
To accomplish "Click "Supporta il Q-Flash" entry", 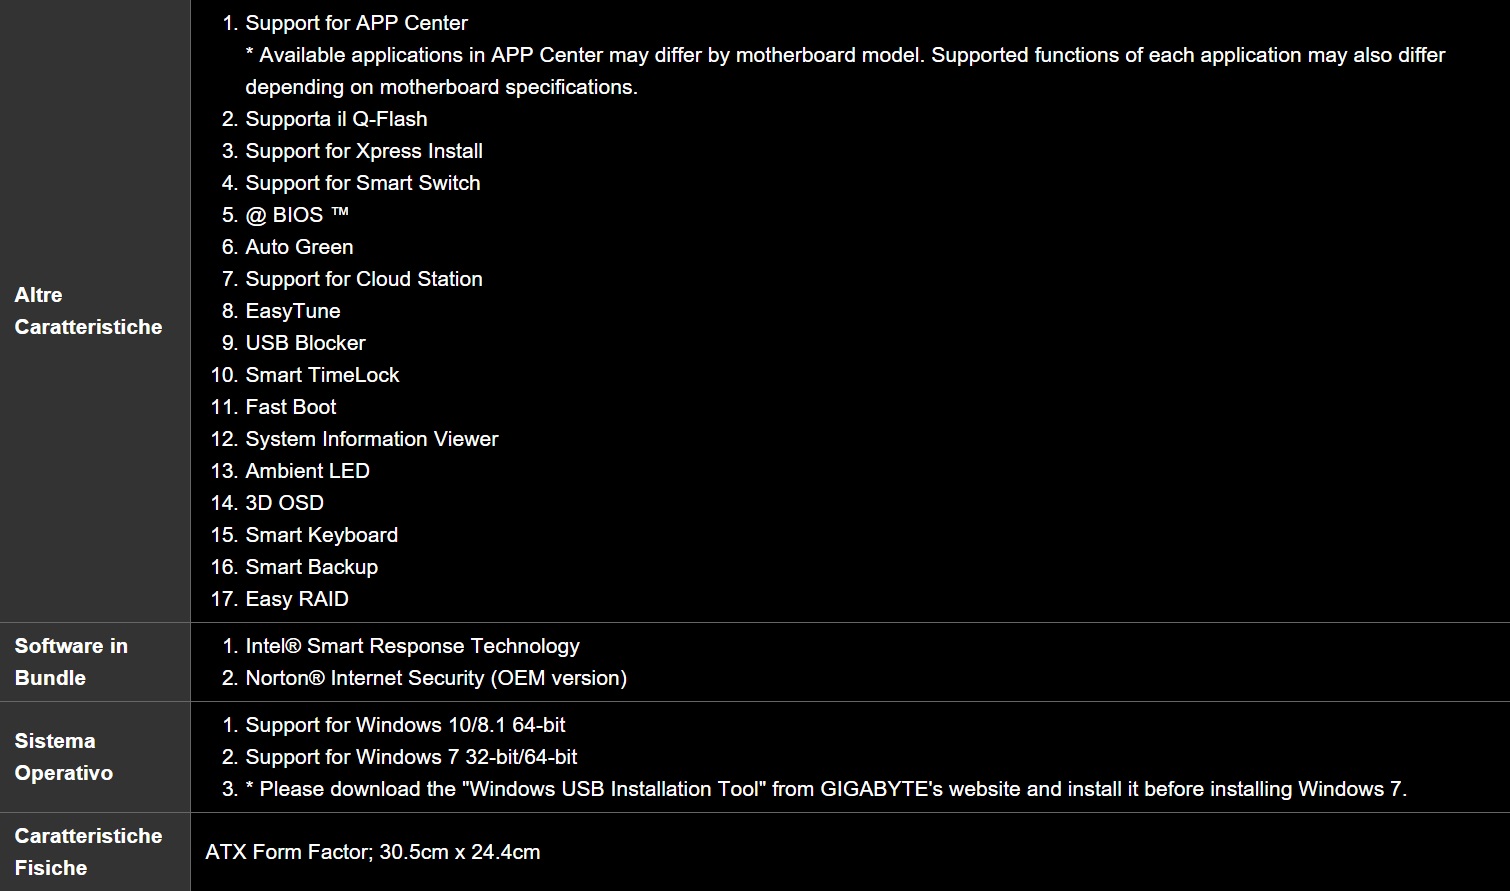I will (x=336, y=119).
